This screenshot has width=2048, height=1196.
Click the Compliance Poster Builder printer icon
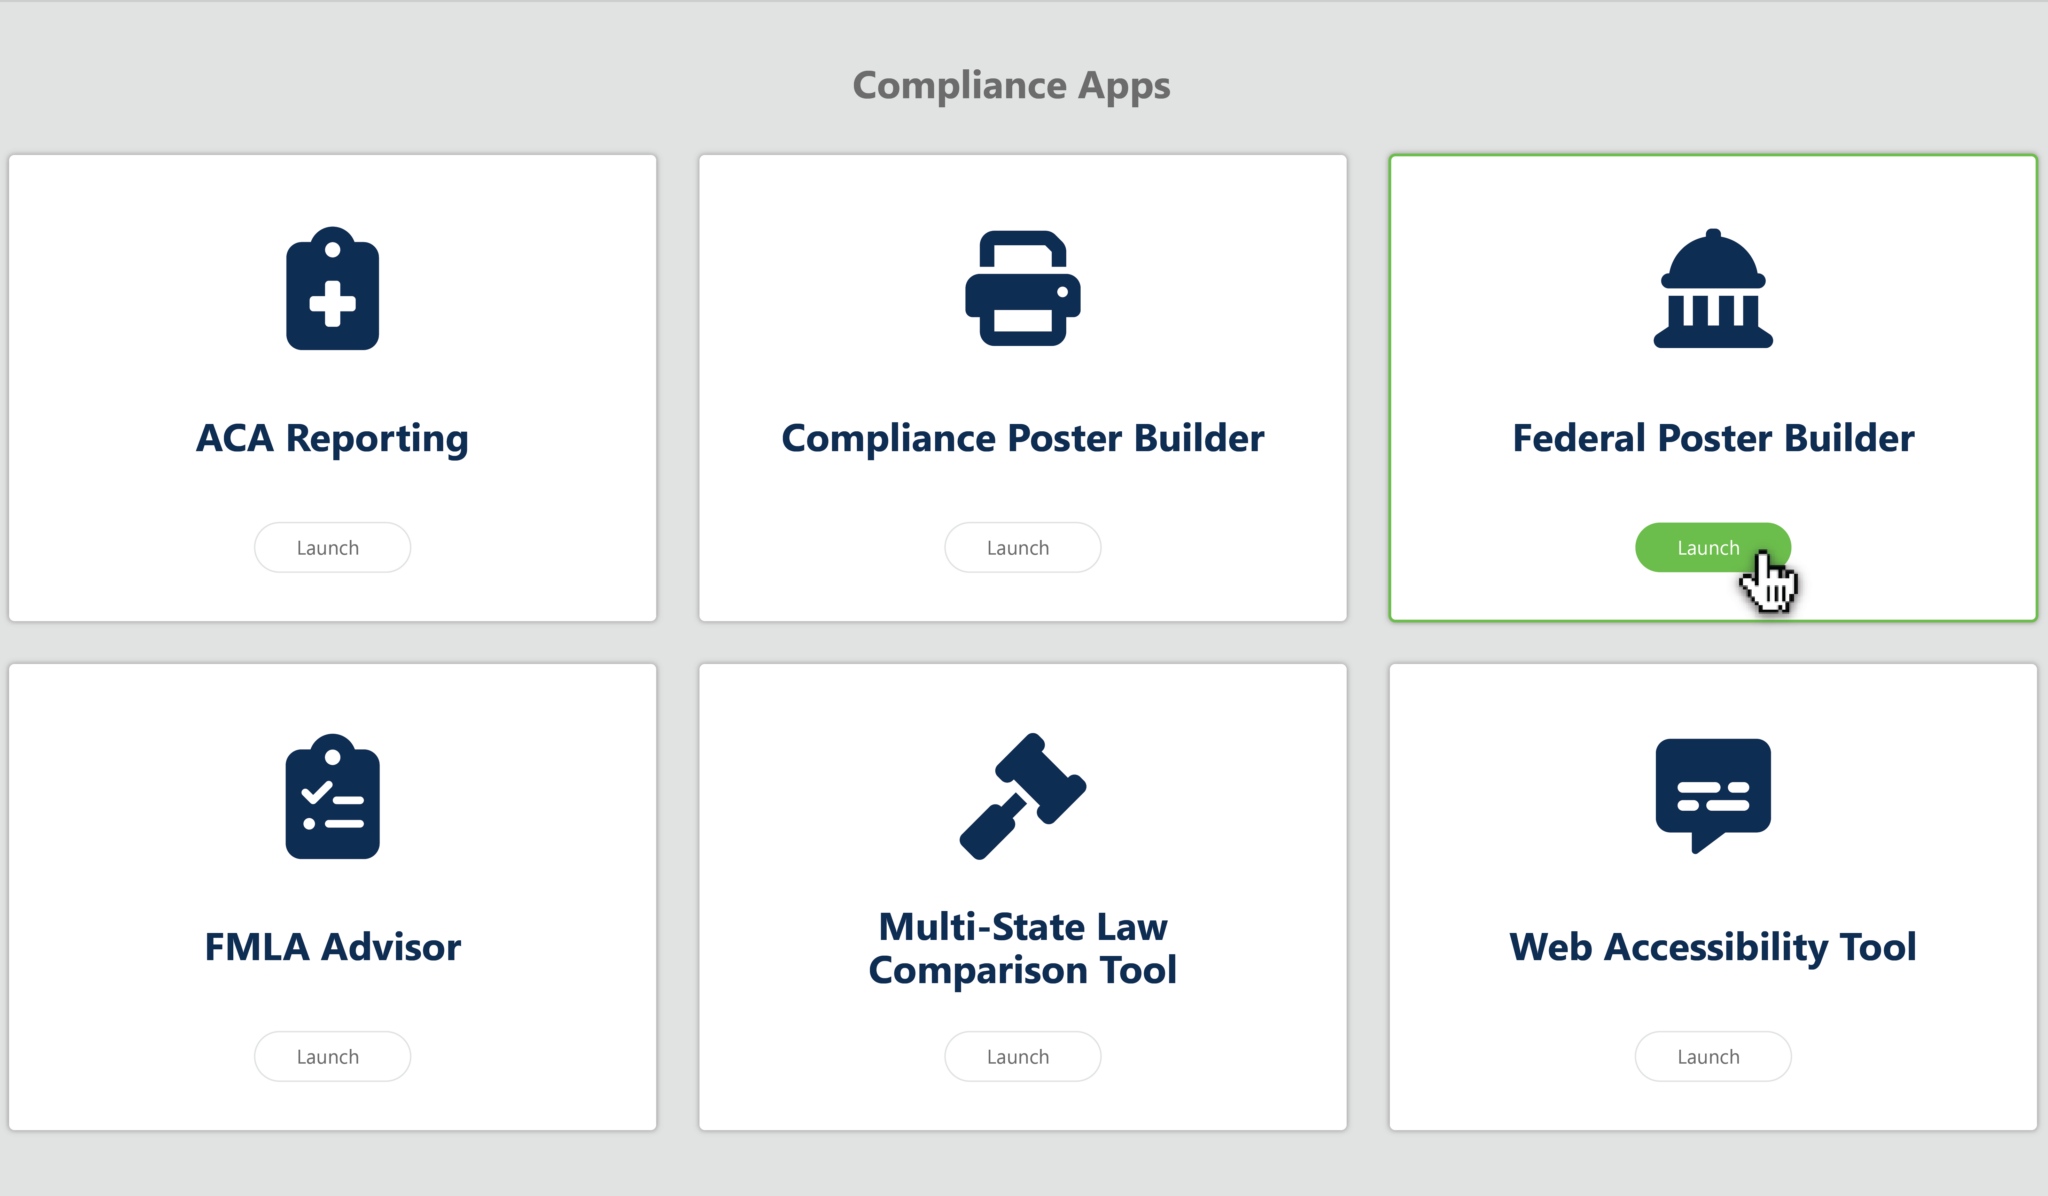1022,289
